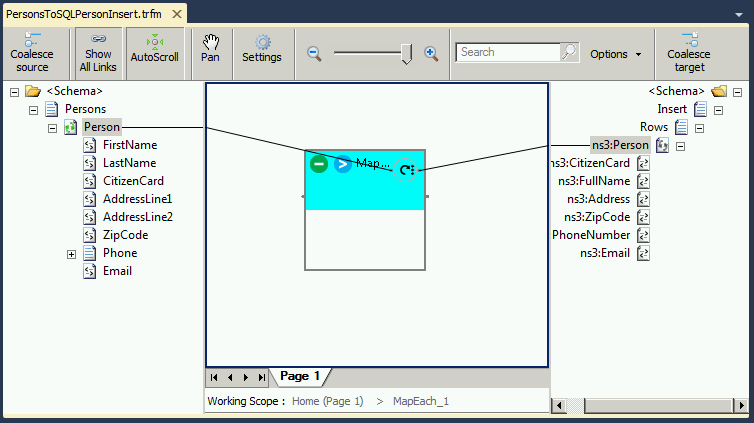Click the first page navigation arrow icon
This screenshot has height=423, width=754.
(214, 378)
